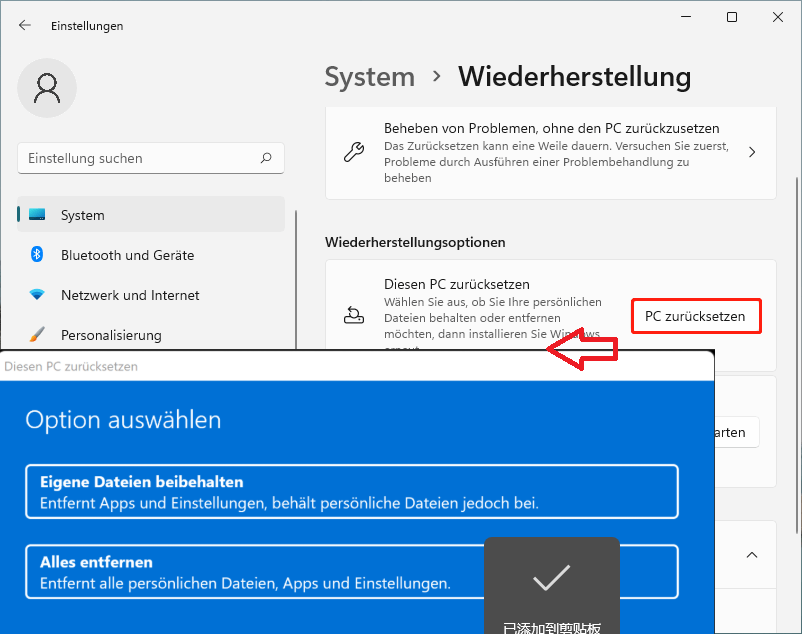Select the System sidebar entry
Viewport: 802px width, 634px height.
pyautogui.click(x=82, y=214)
